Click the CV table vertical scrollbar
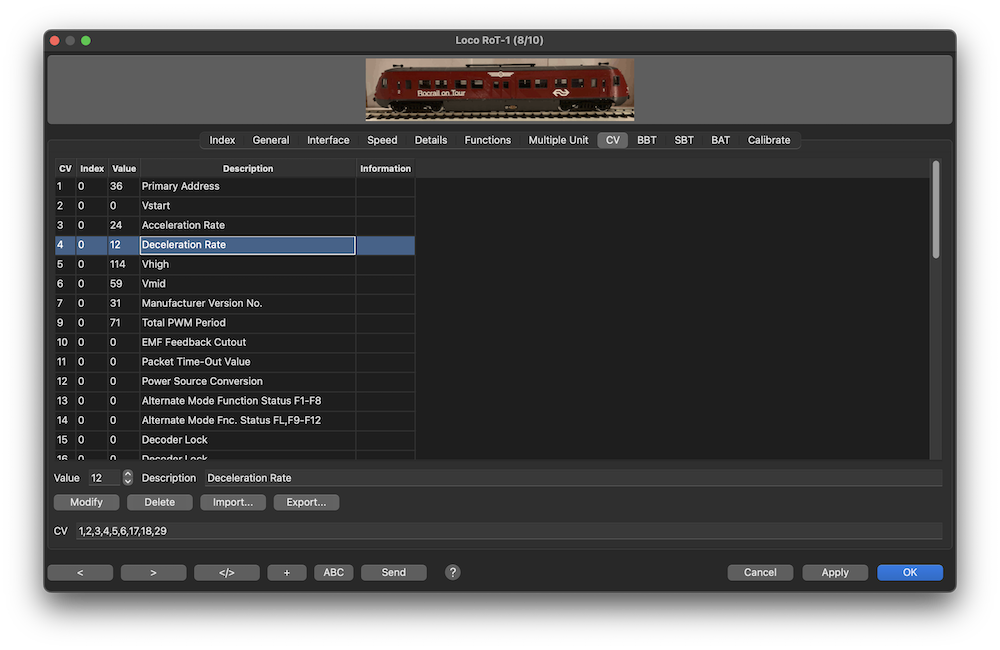Screen dimensions: 1000x650 click(936, 210)
